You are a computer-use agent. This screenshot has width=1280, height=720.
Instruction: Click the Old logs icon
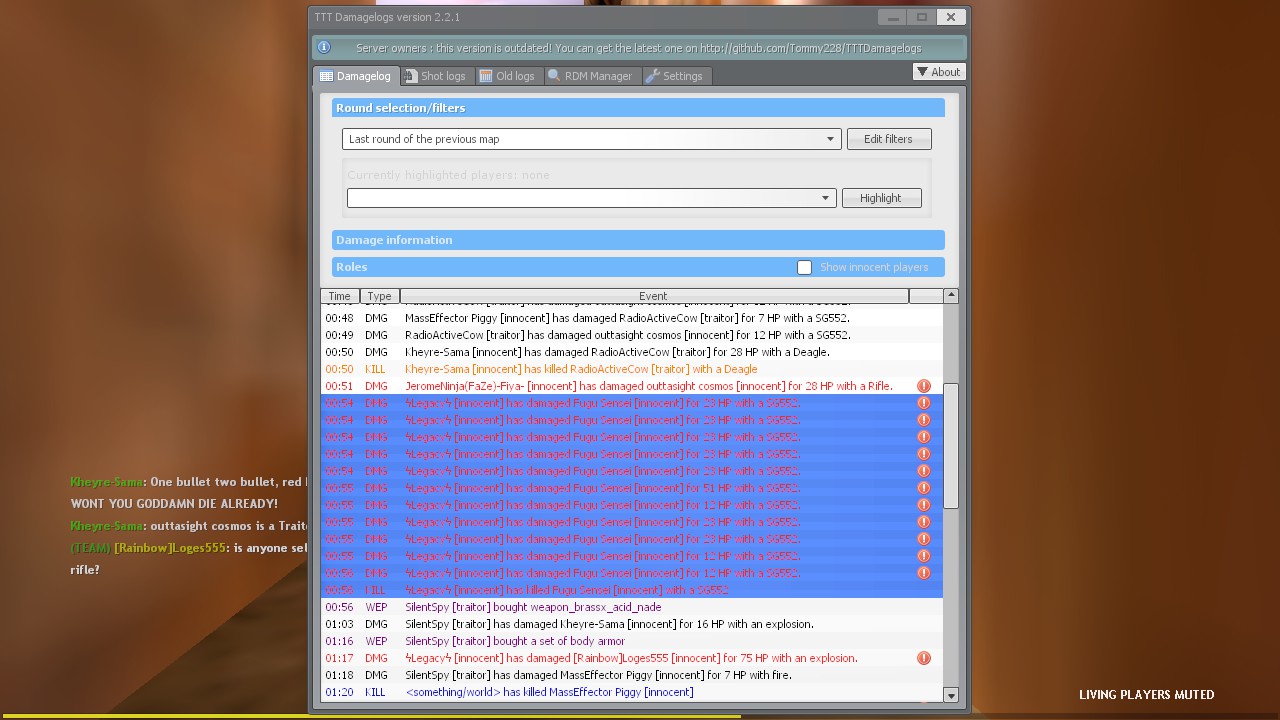click(486, 76)
